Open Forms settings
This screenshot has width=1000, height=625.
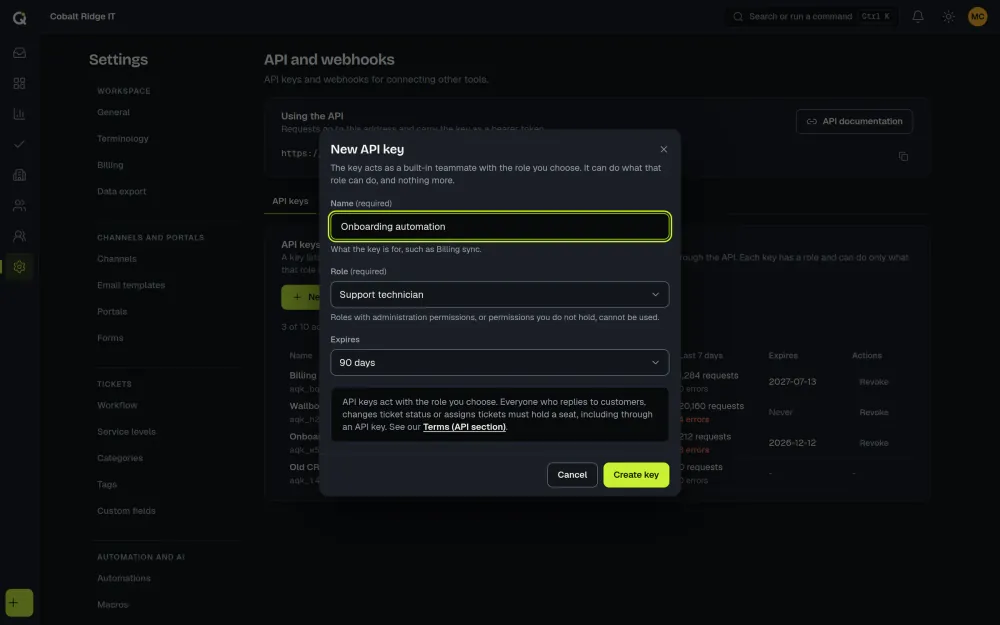pos(110,338)
